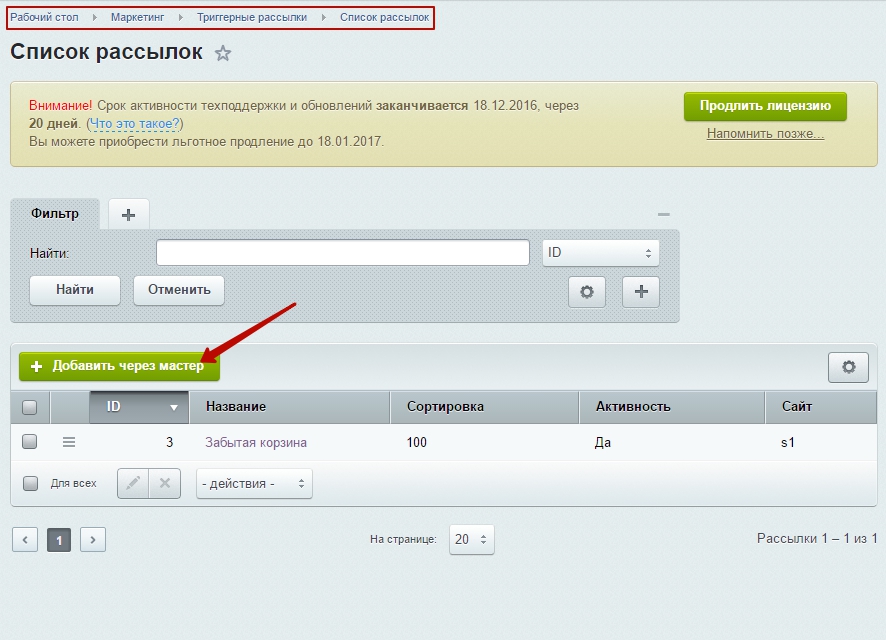The image size is (886, 640).
Task: Click the delete X icon below table
Action: point(165,484)
